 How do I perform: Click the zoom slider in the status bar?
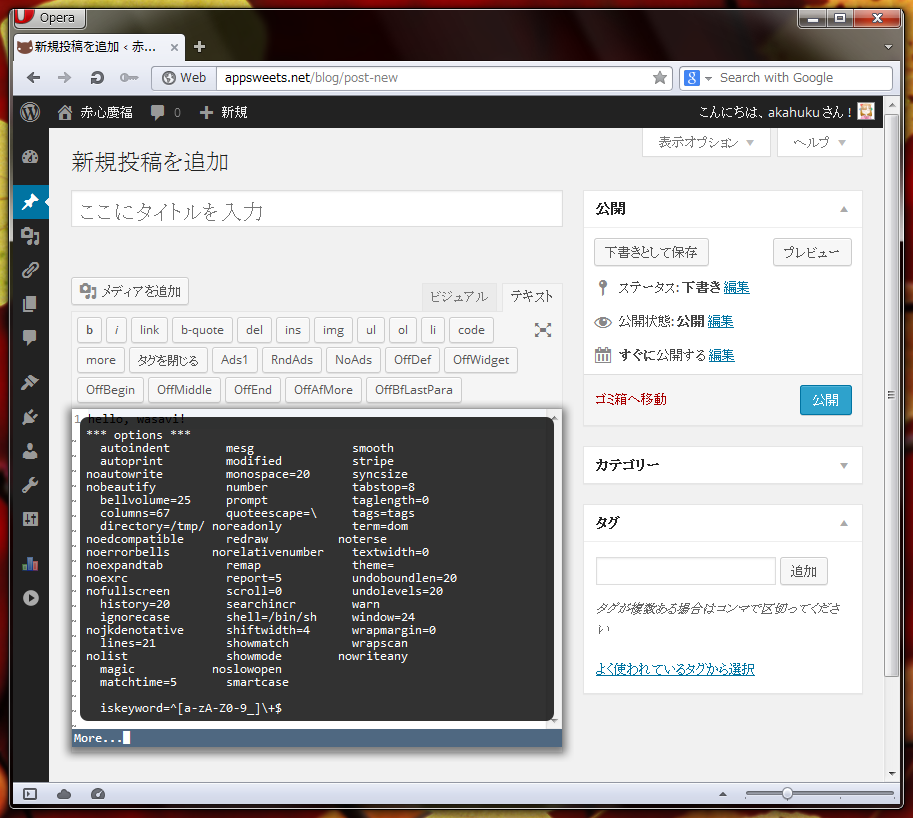point(787,794)
